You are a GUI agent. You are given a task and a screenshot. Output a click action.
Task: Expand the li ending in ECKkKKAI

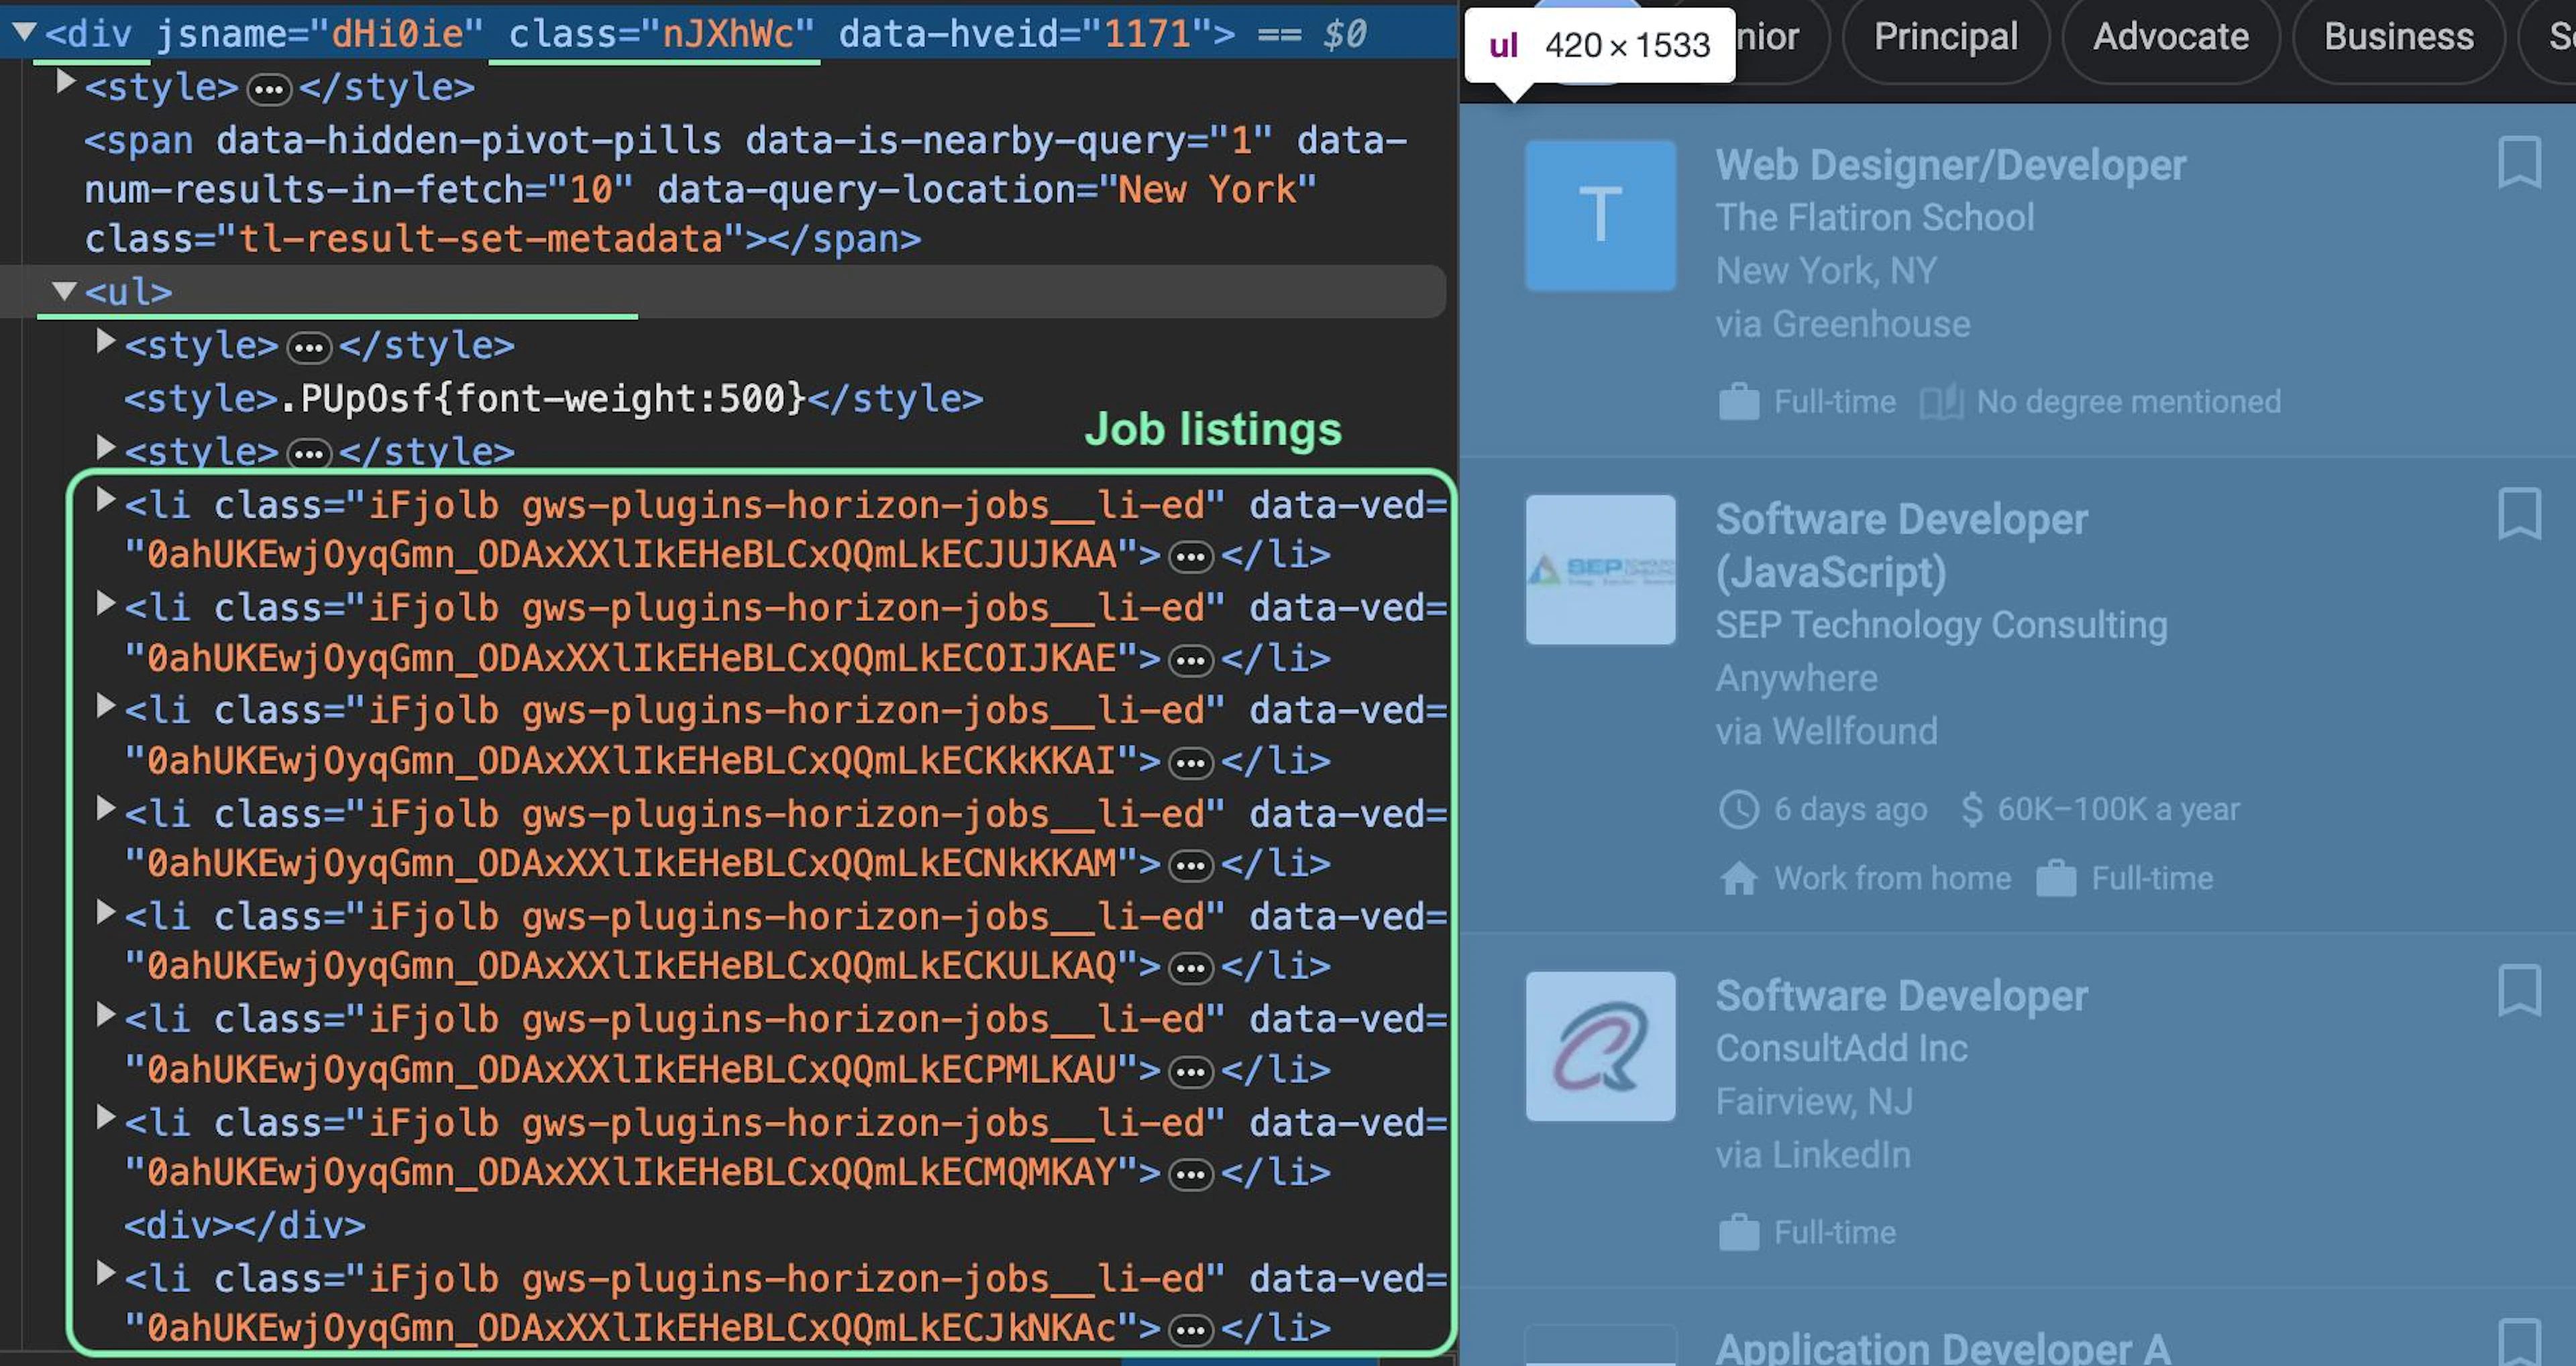point(105,706)
